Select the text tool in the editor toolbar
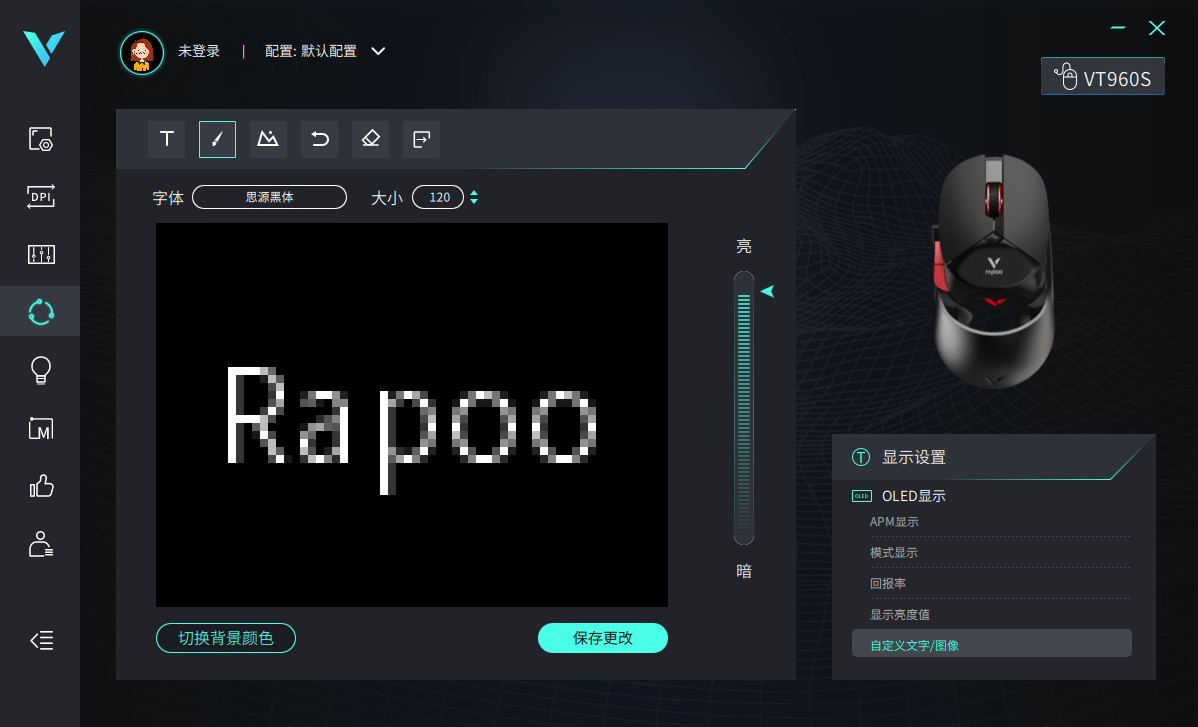Screen dimensions: 1198x727 (166, 139)
